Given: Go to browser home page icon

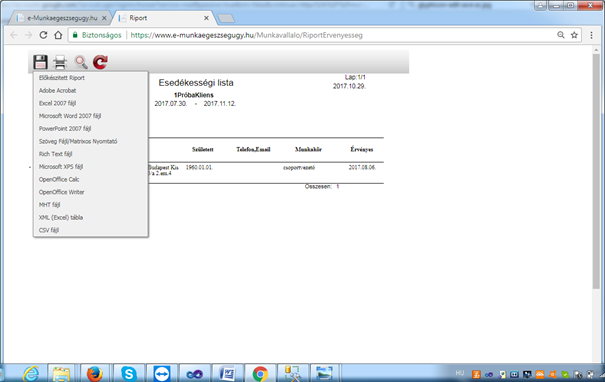Looking at the screenshot, I should 58,35.
